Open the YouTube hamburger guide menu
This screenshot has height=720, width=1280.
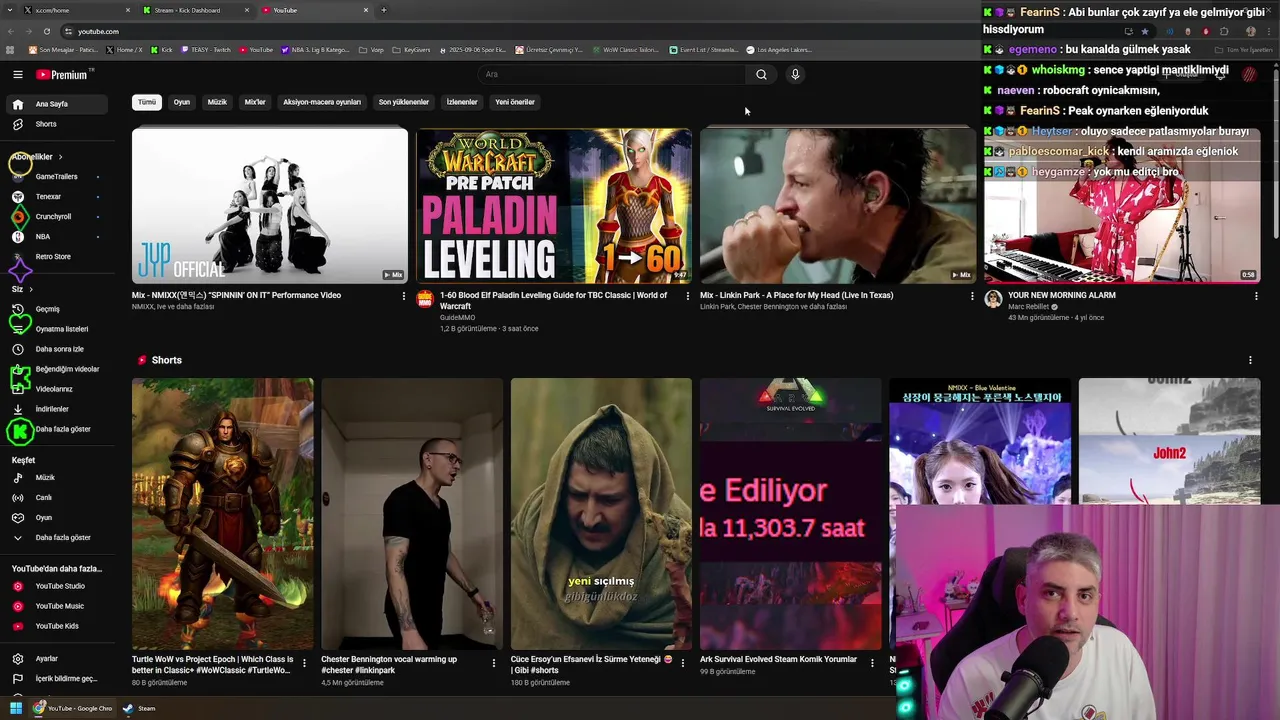(17, 74)
